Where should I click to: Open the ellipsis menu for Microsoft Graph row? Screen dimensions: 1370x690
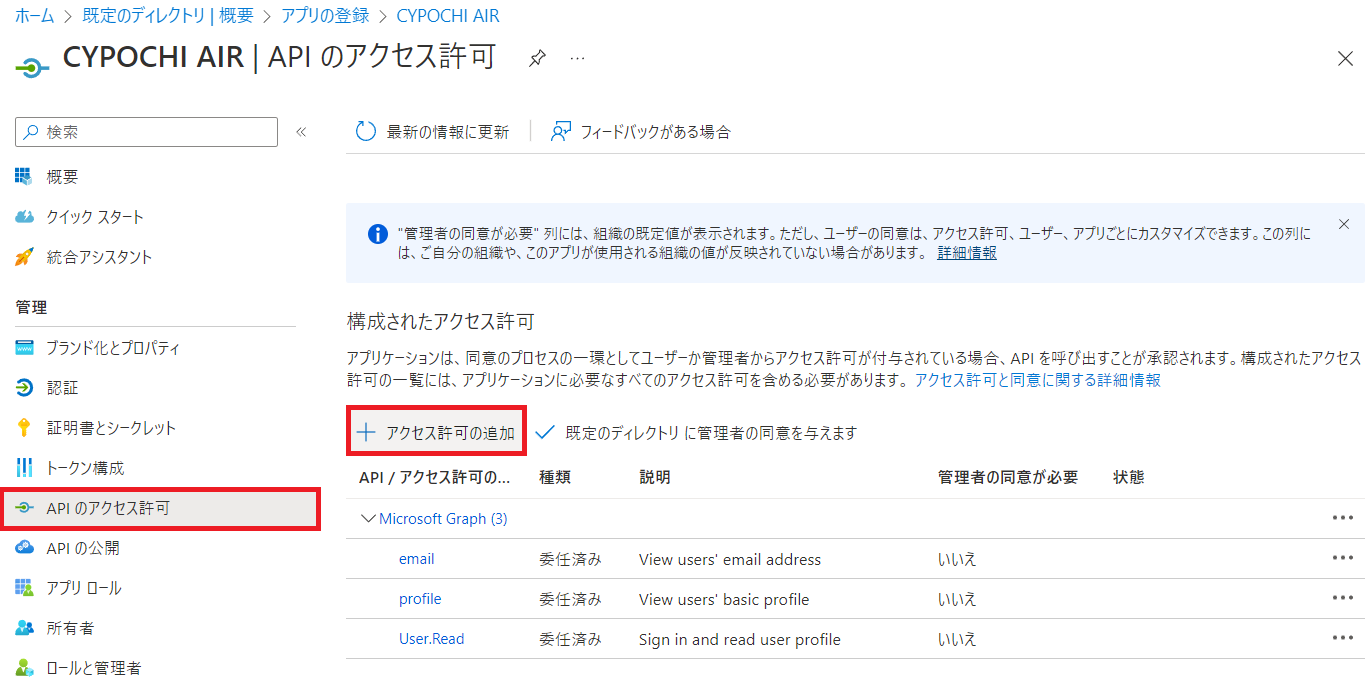1343,518
